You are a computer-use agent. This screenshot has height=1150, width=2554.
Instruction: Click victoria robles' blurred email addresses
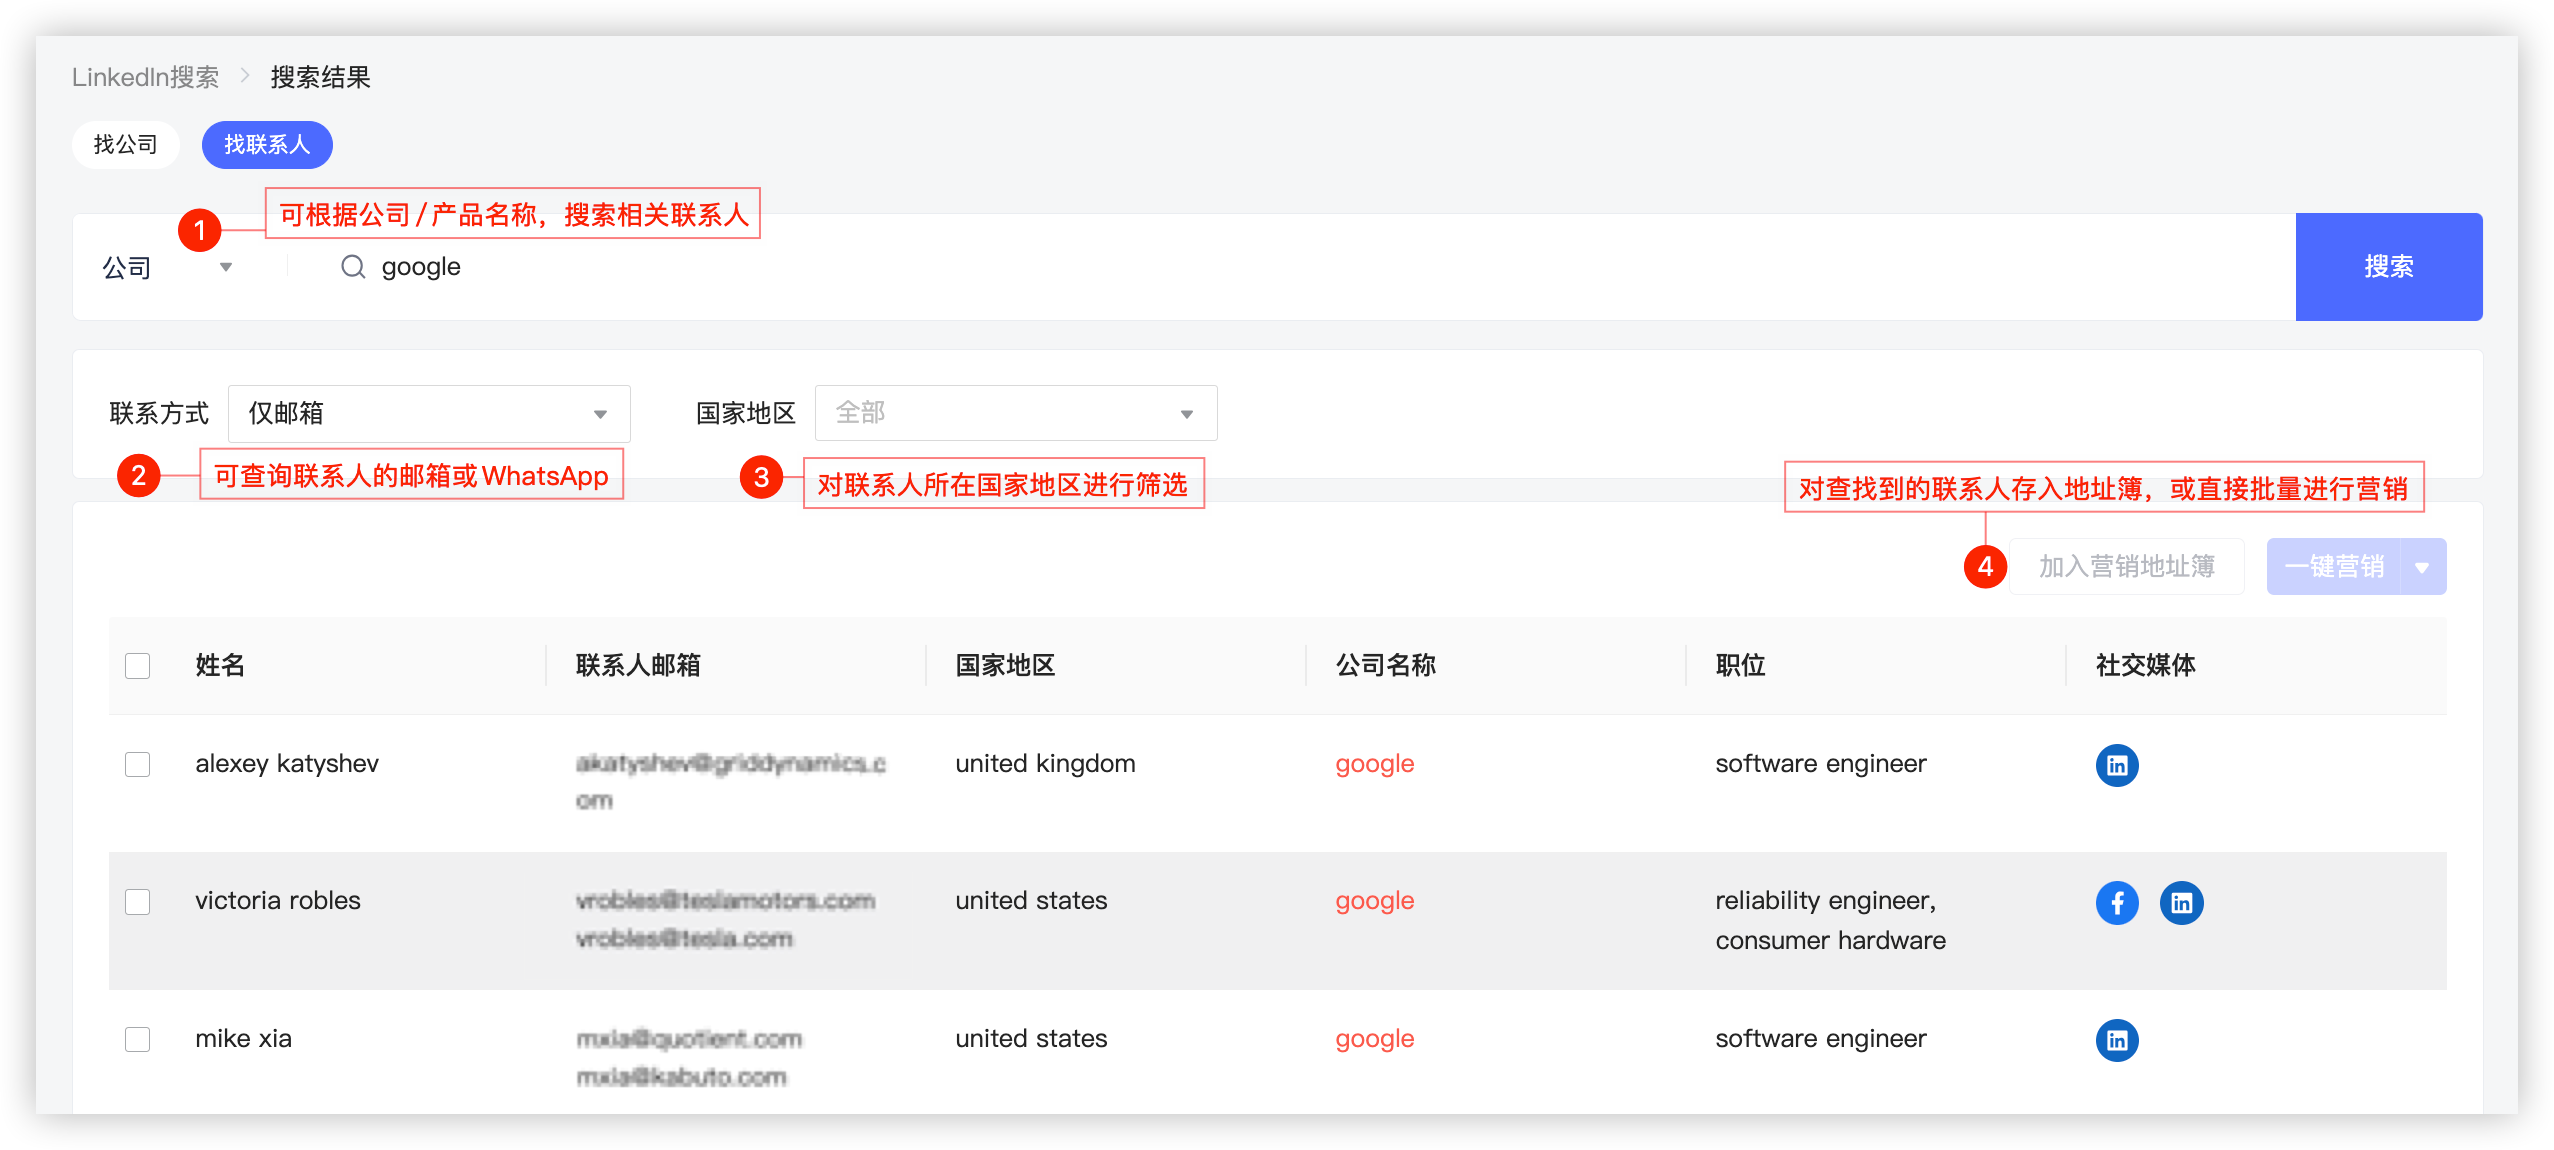[x=725, y=920]
